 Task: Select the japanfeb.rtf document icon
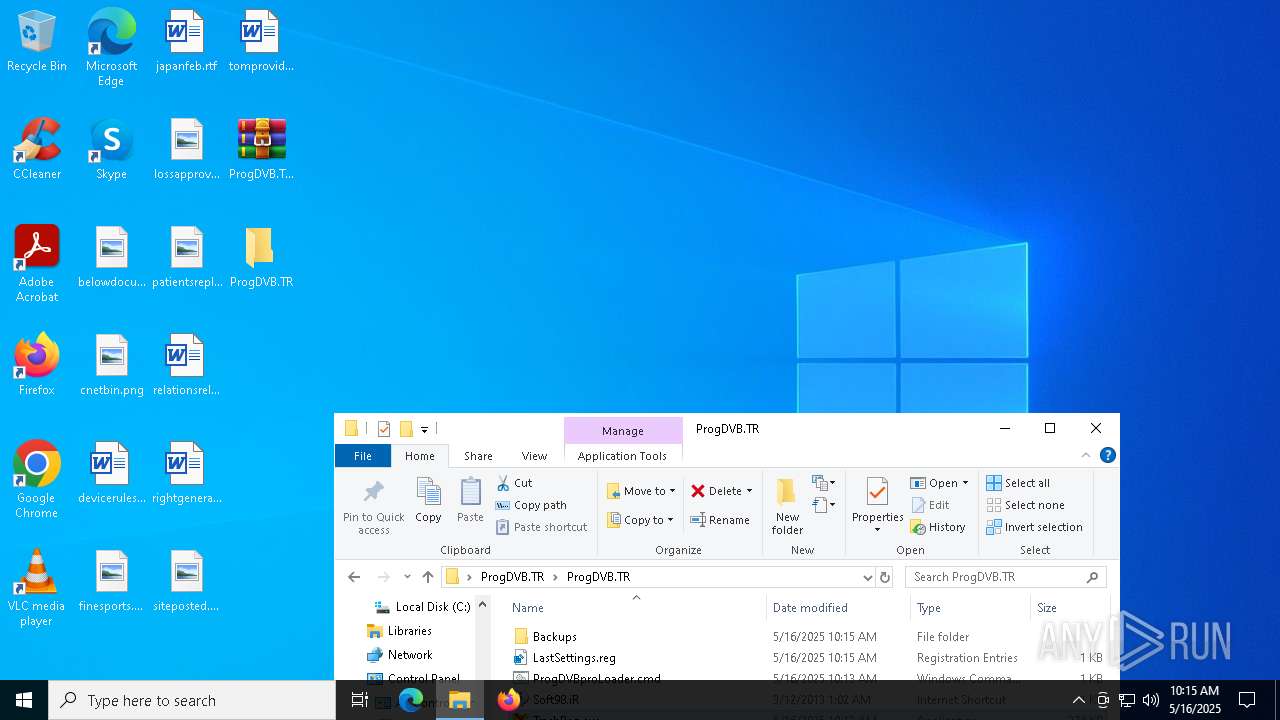click(x=186, y=41)
